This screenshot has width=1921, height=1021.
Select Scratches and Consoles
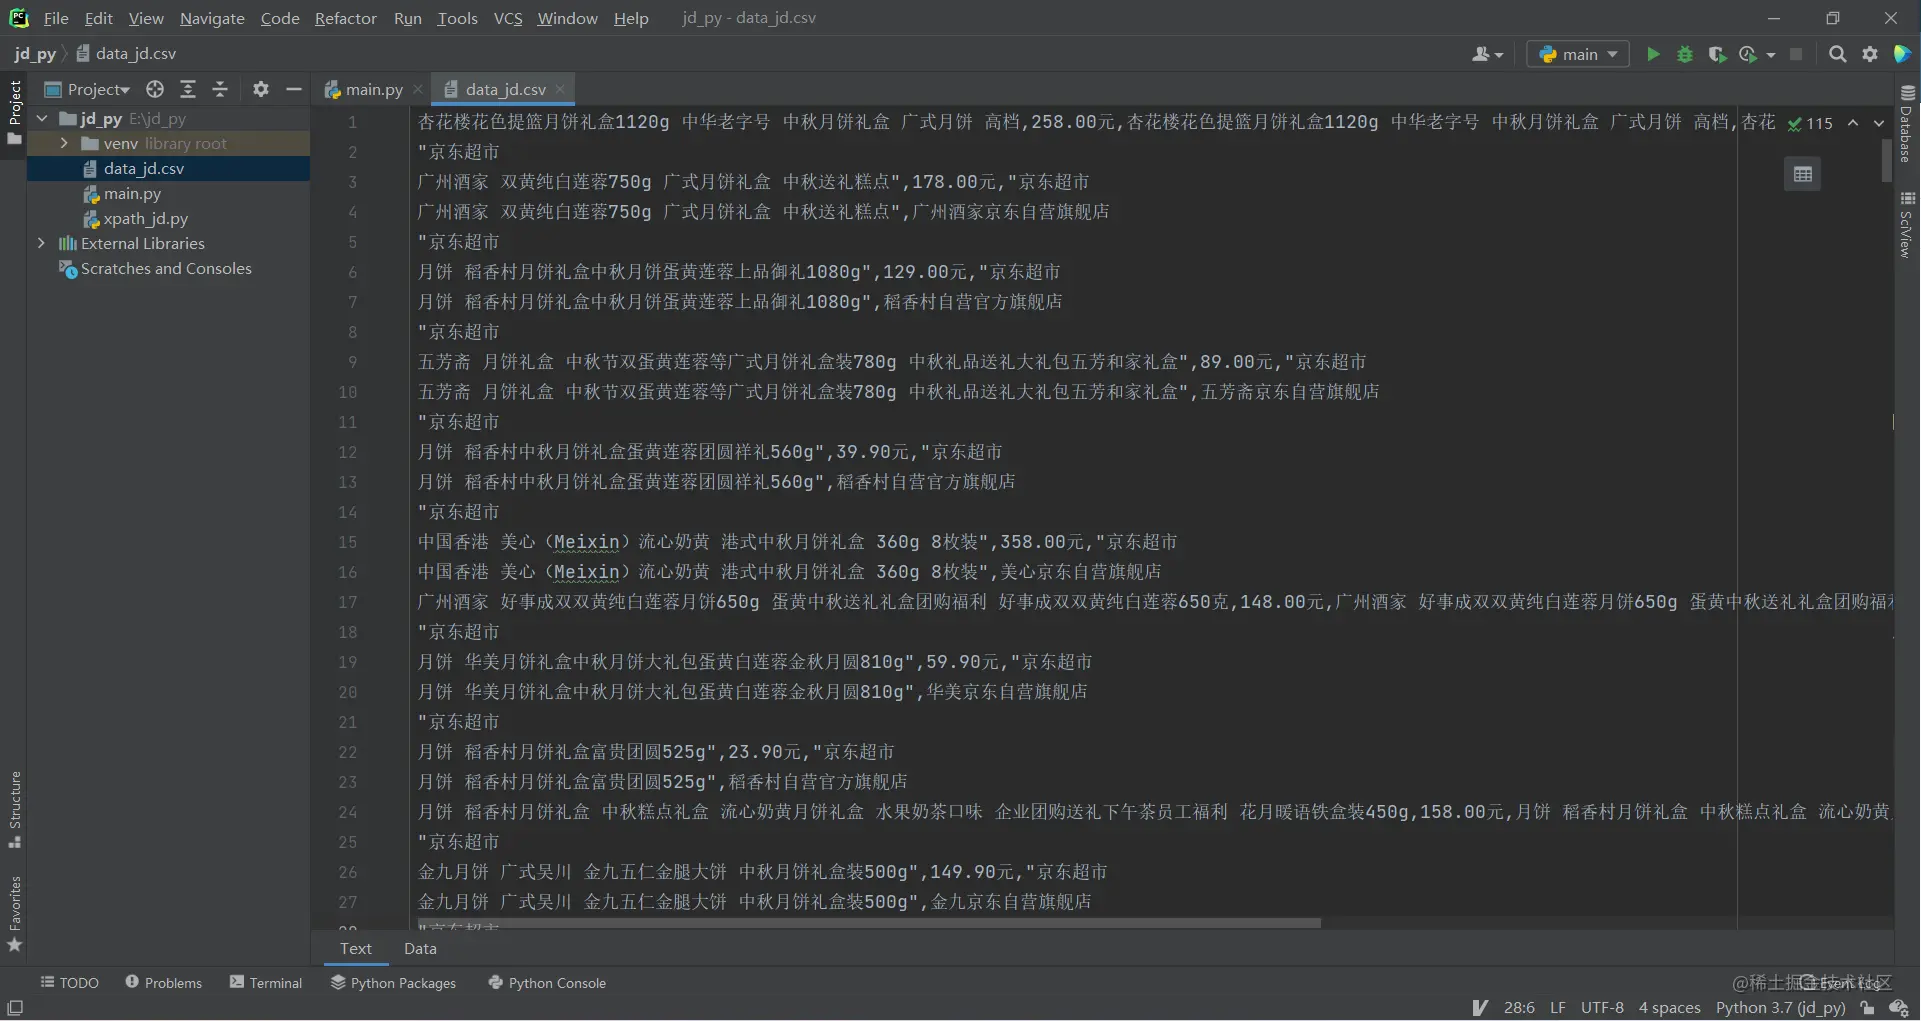[166, 268]
